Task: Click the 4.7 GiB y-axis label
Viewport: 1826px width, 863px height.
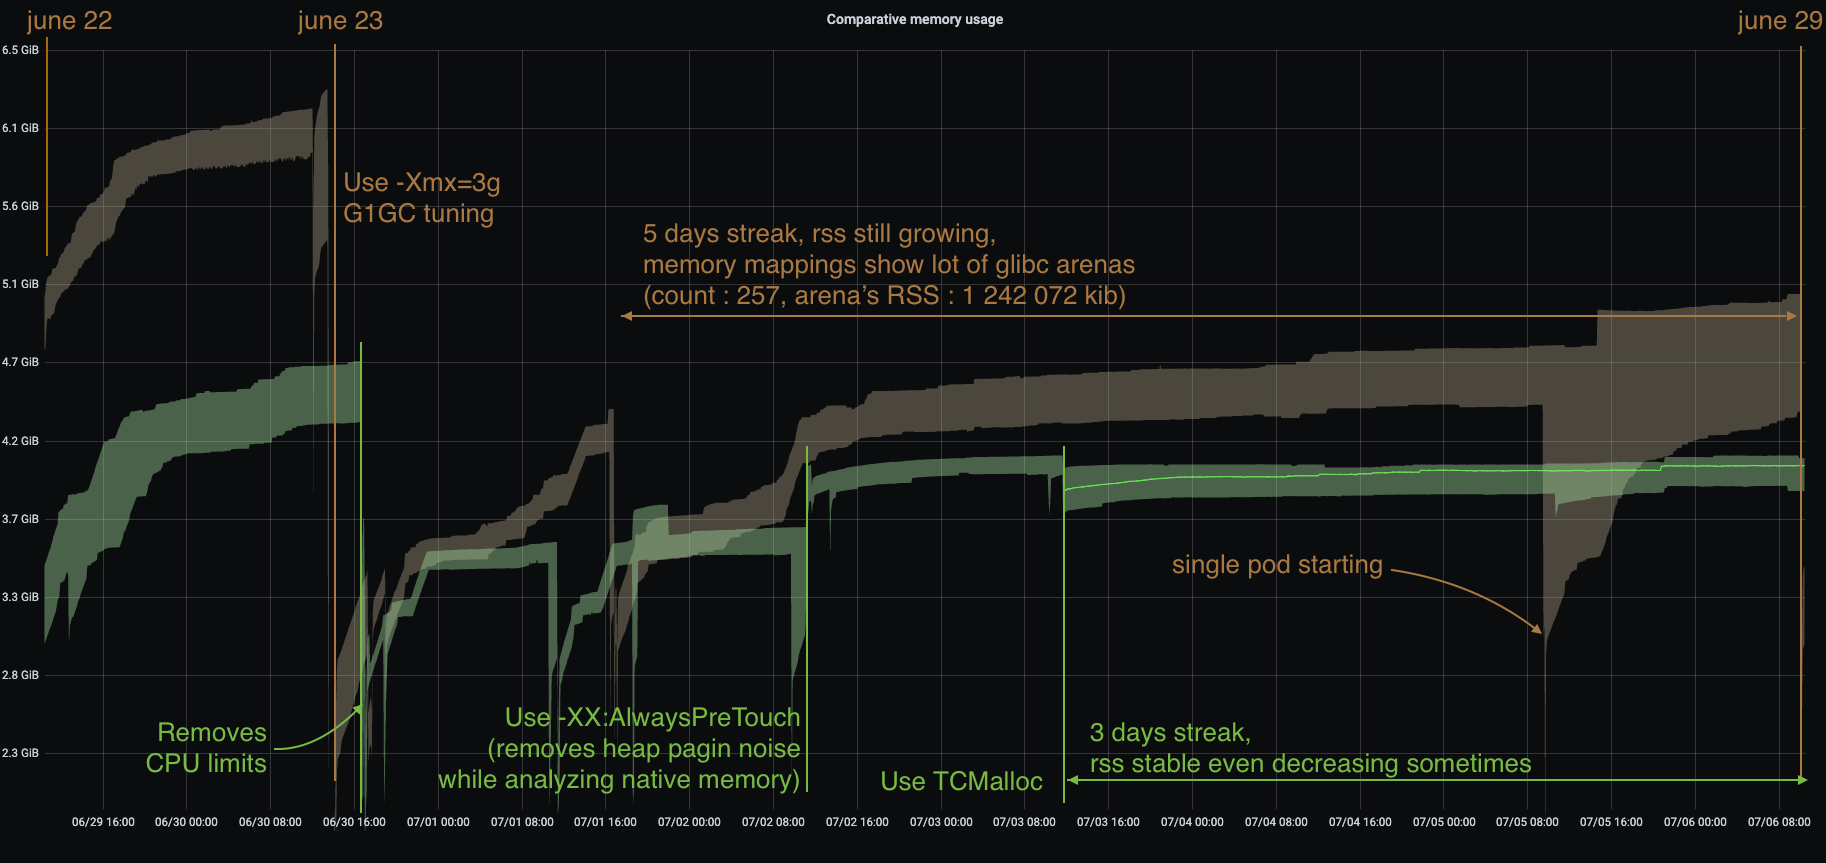Action: (x=21, y=362)
